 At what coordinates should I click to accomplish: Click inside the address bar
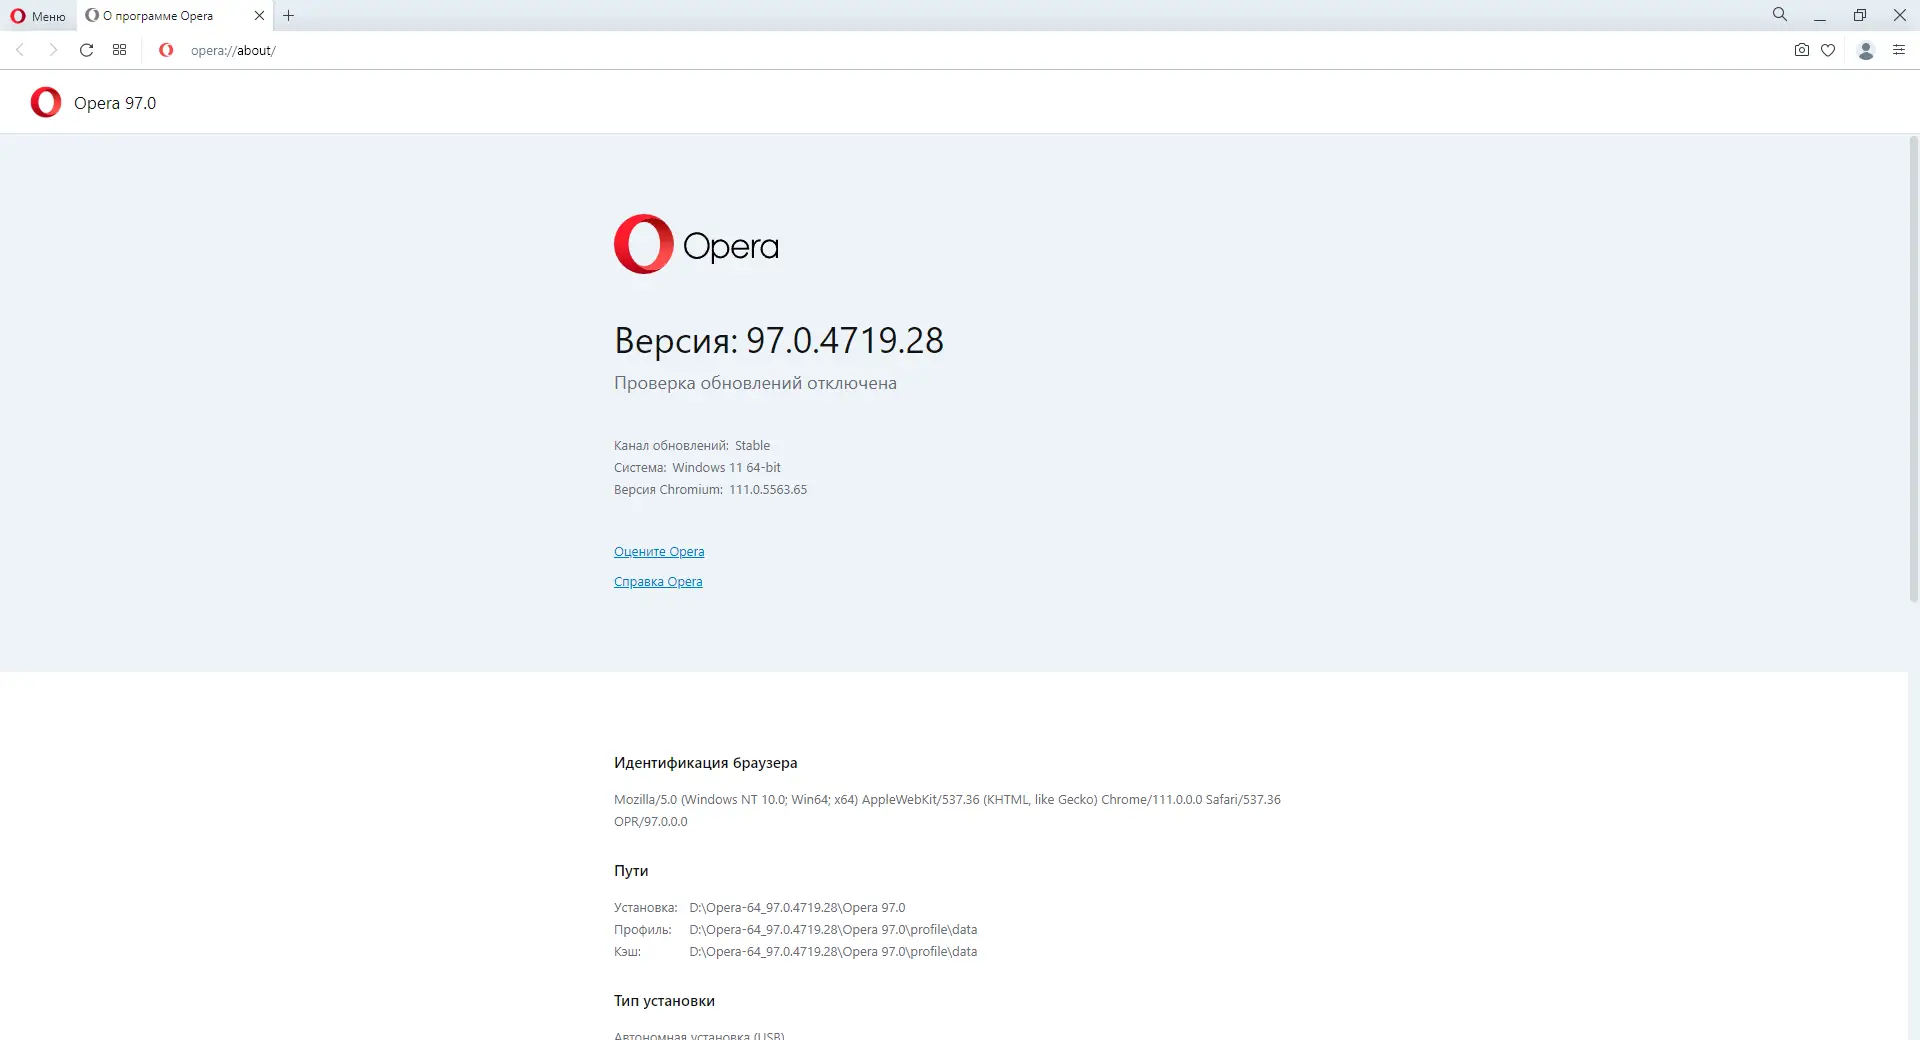(x=400, y=50)
